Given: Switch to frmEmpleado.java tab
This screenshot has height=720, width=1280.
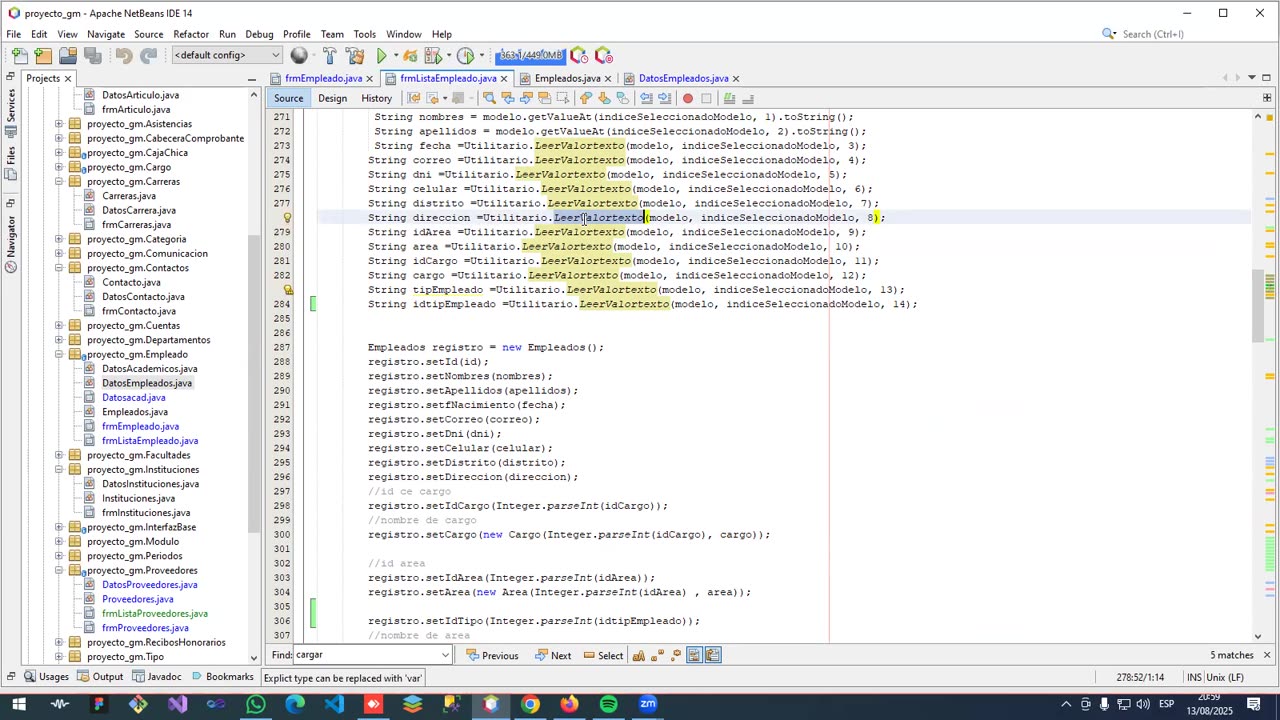Looking at the screenshot, I should 323,78.
